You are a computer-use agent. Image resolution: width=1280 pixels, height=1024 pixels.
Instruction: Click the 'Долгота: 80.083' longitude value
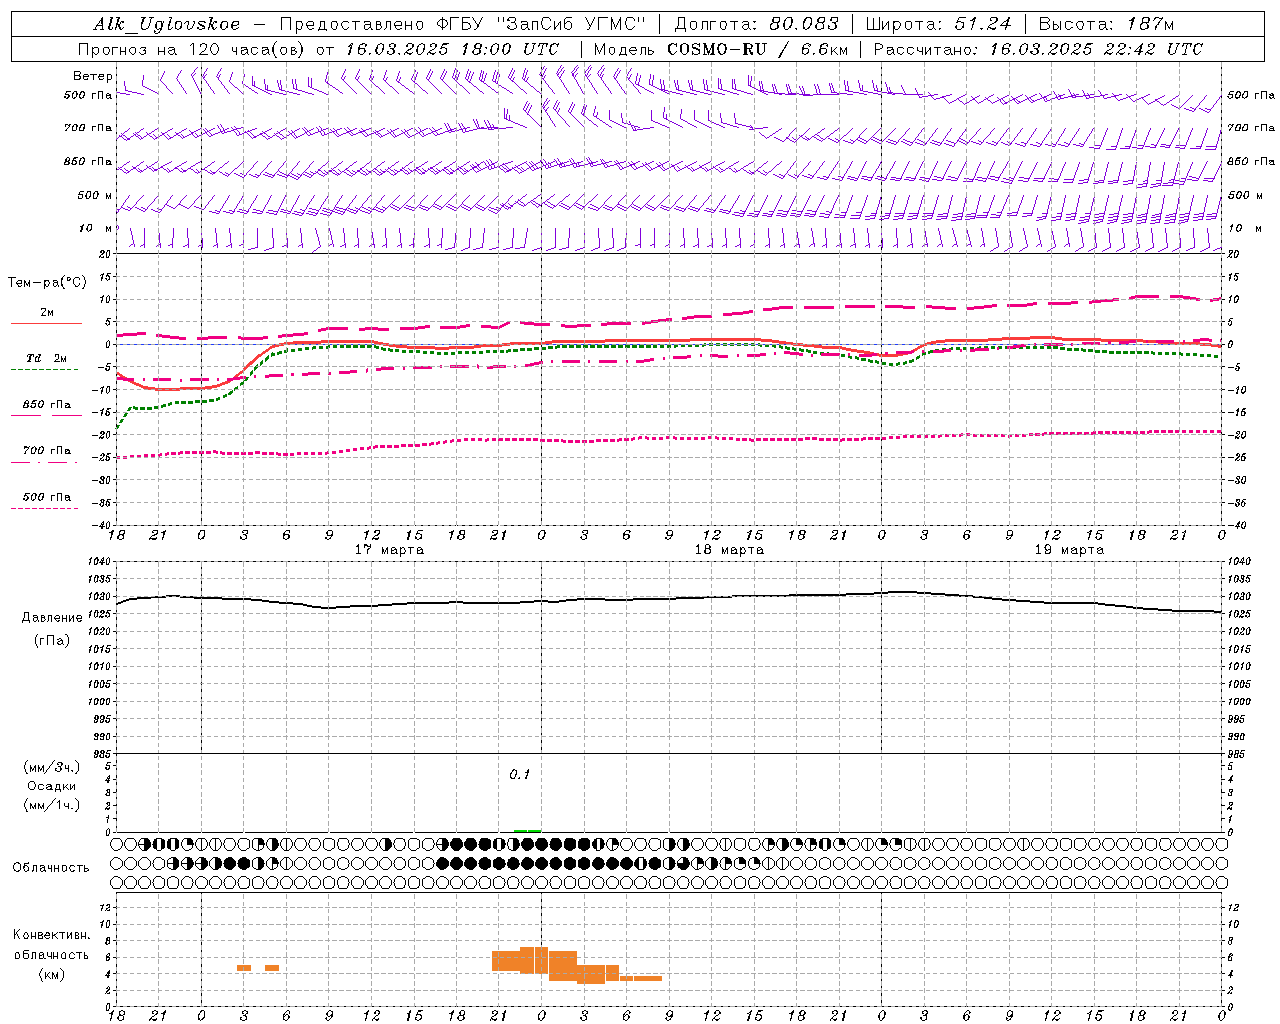(757, 24)
